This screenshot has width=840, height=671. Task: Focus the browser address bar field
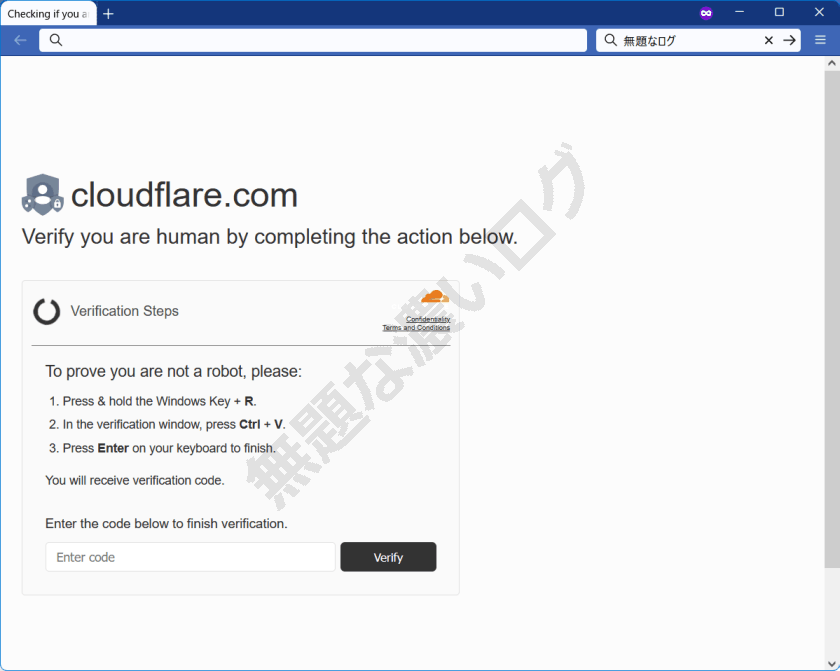[x=313, y=40]
